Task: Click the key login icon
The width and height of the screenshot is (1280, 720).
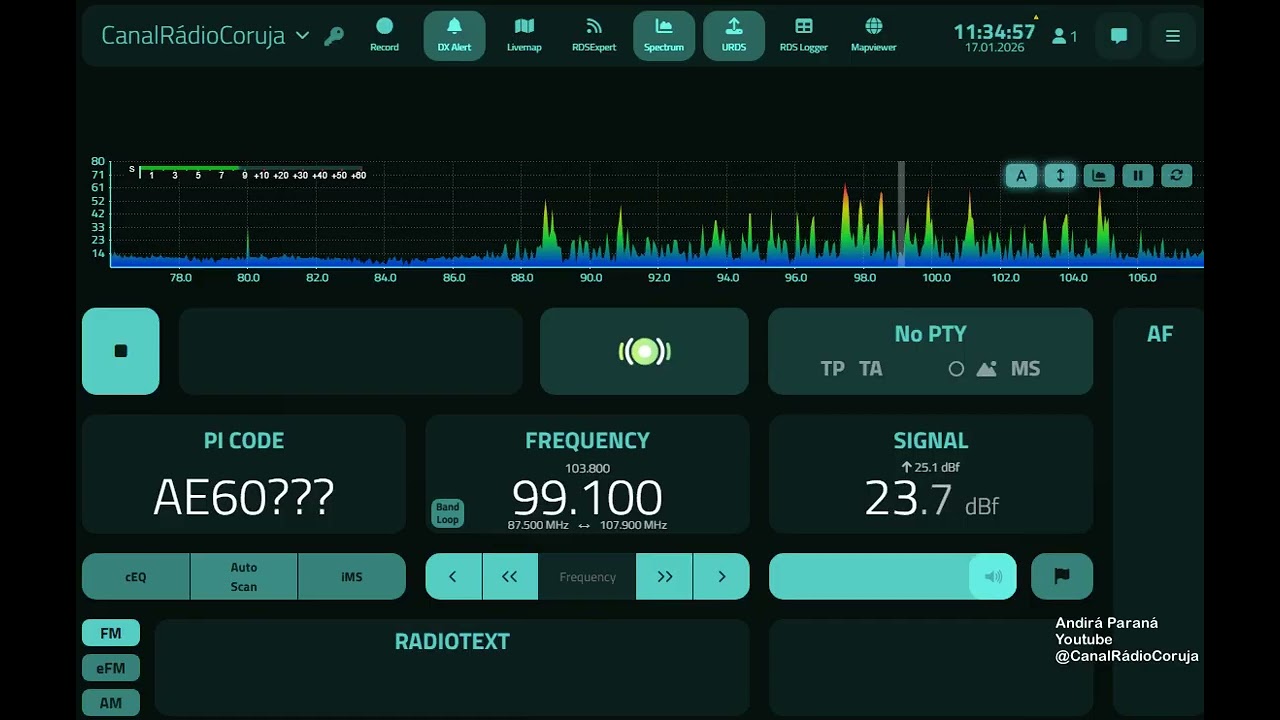Action: tap(334, 36)
